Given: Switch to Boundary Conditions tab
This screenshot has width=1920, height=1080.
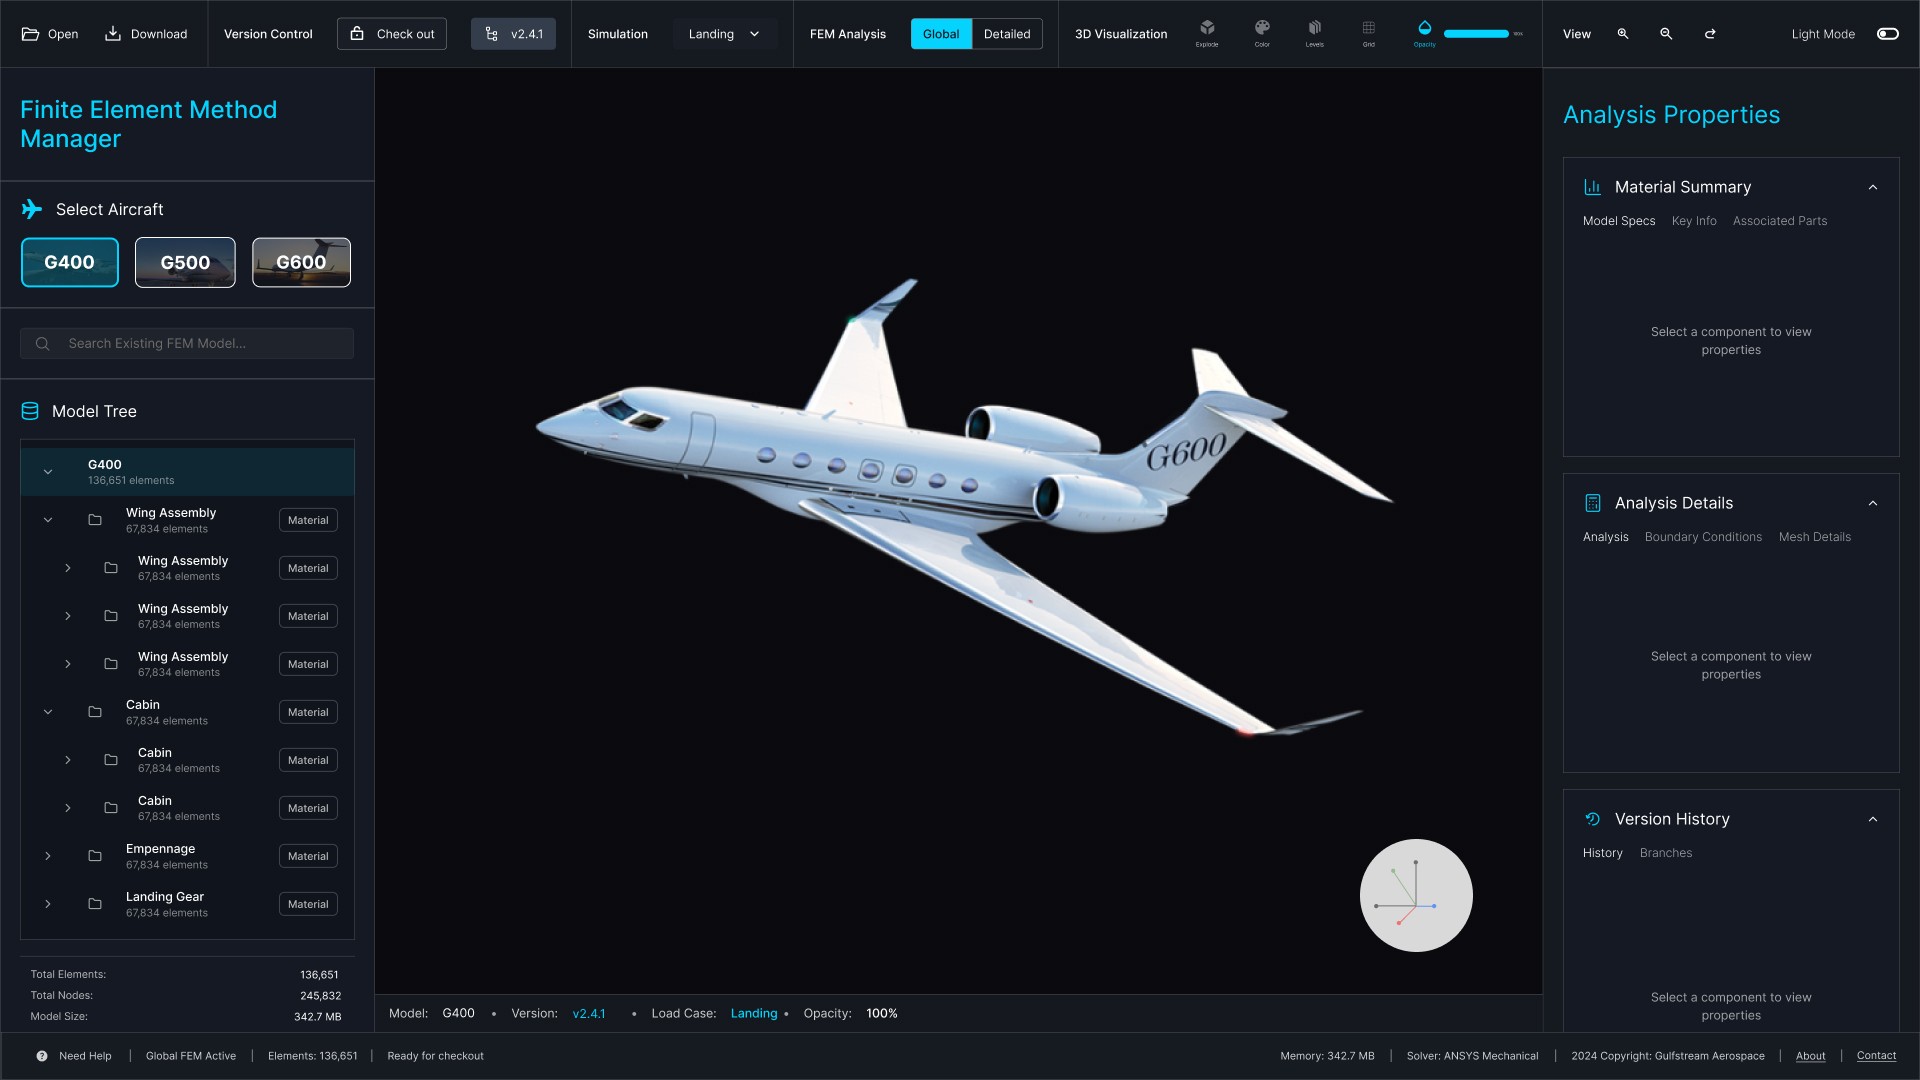Looking at the screenshot, I should coord(1702,537).
